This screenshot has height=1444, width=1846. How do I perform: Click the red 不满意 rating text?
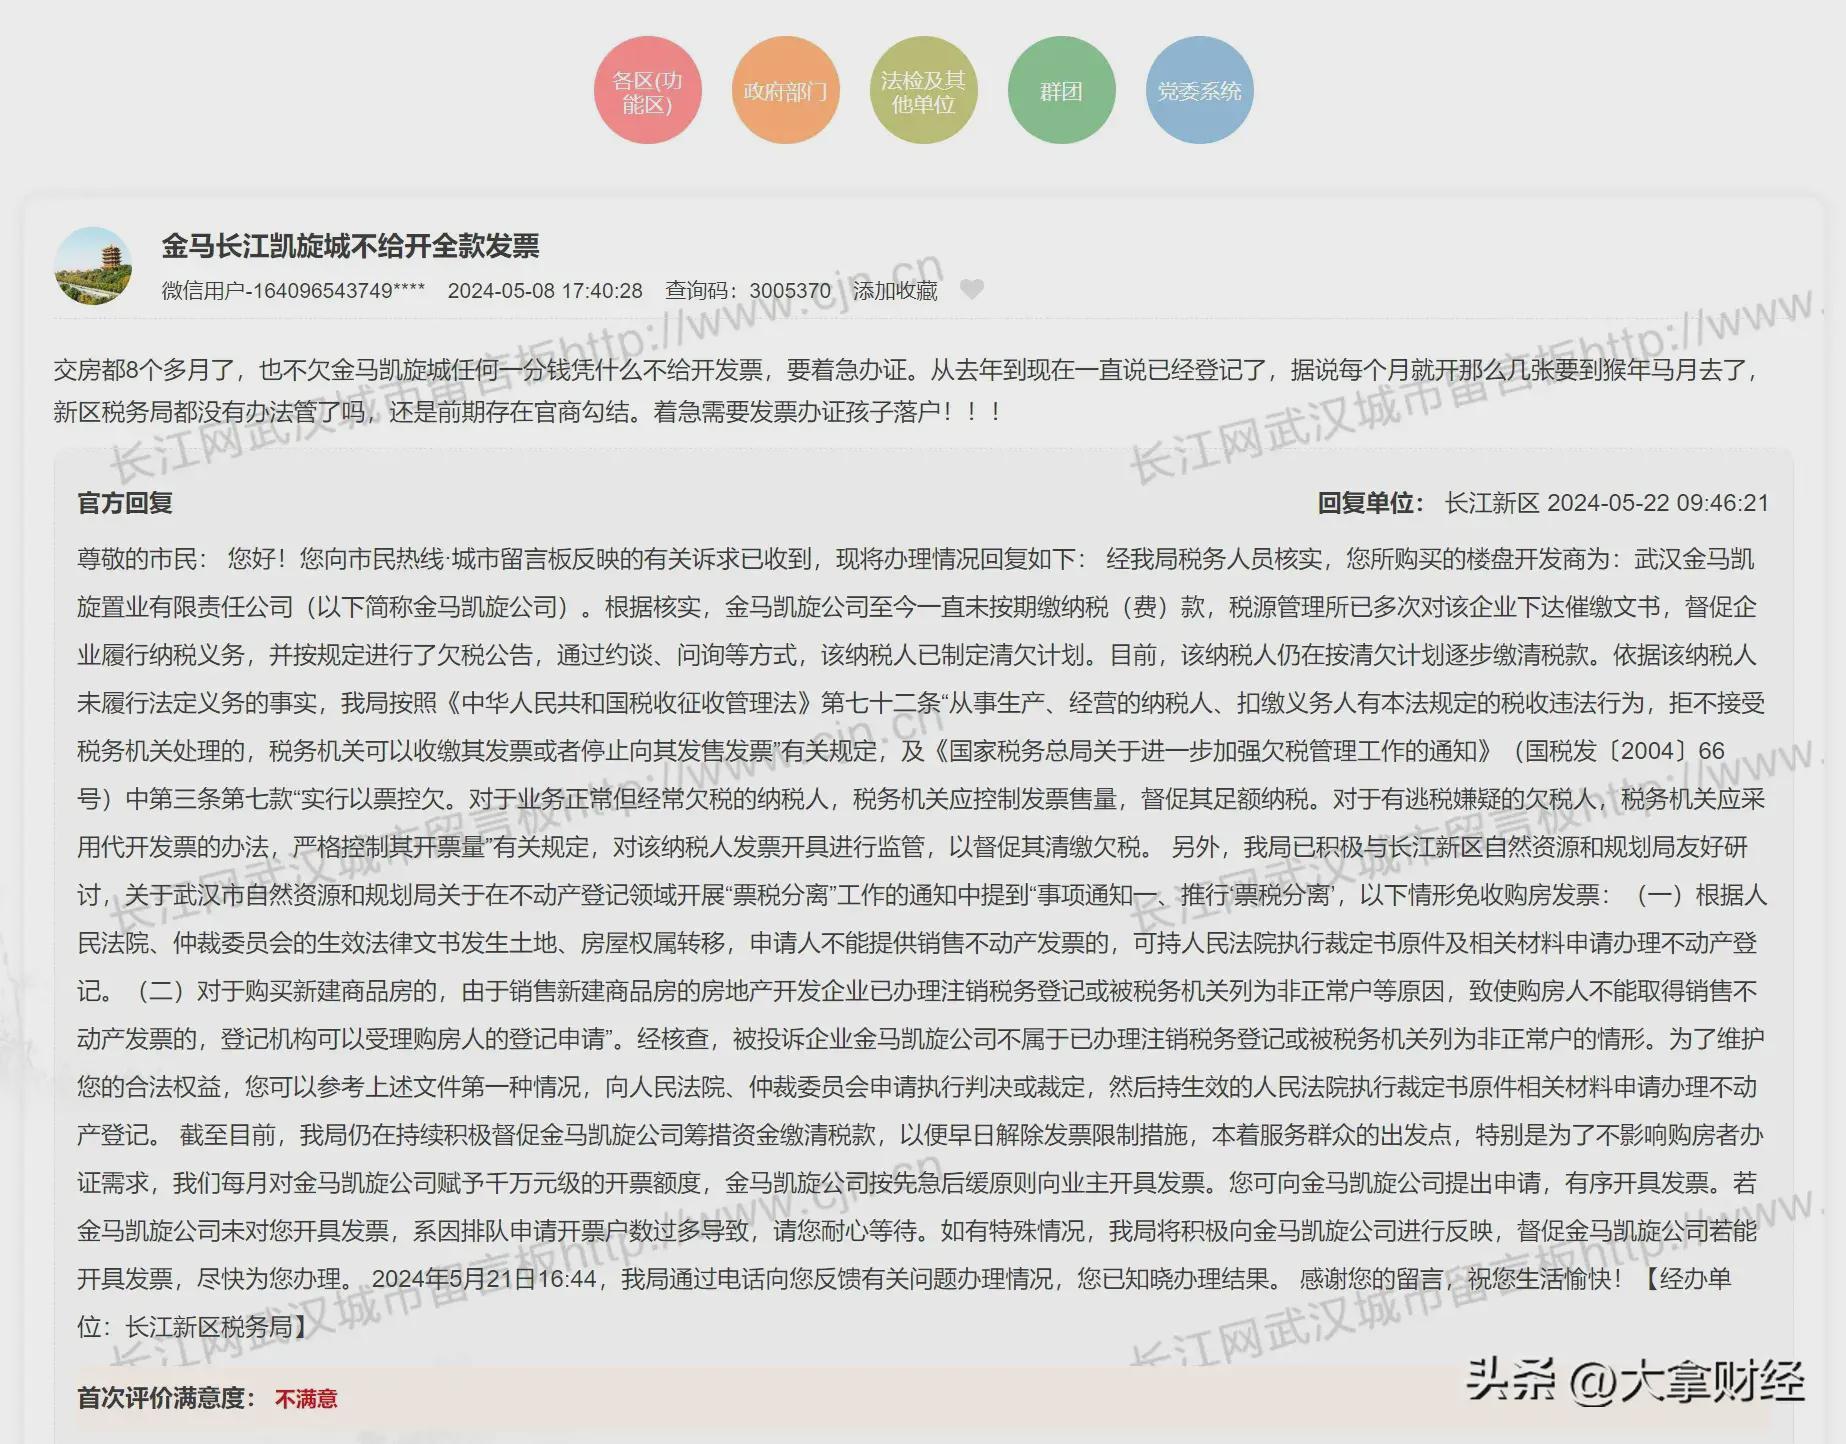[x=306, y=1398]
